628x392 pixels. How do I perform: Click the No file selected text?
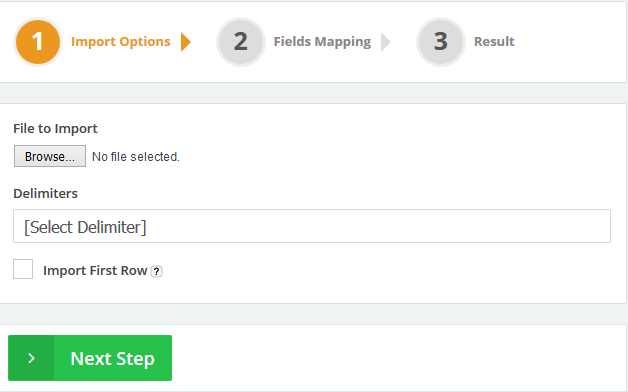(x=136, y=157)
